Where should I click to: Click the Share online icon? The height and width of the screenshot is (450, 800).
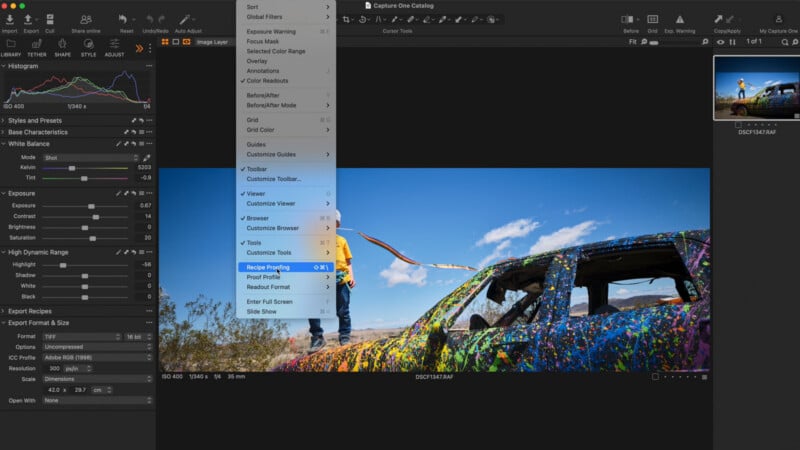(86, 19)
